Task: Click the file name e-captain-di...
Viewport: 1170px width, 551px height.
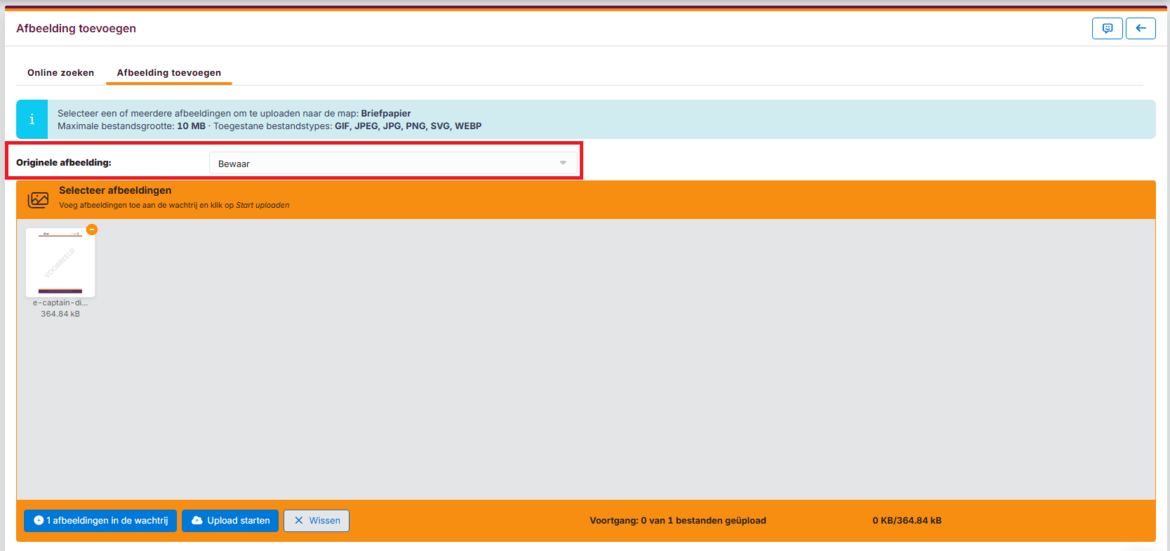Action: tap(60, 304)
